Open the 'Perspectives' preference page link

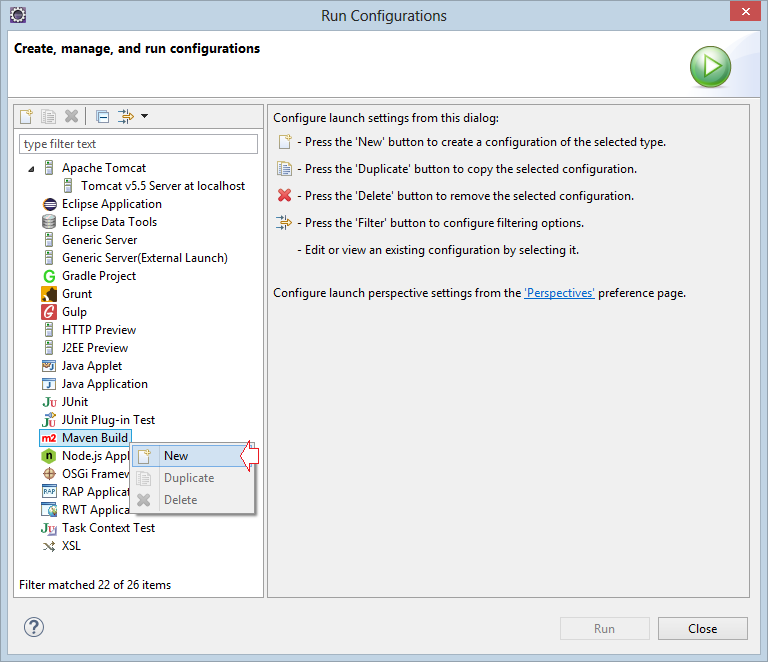point(559,293)
